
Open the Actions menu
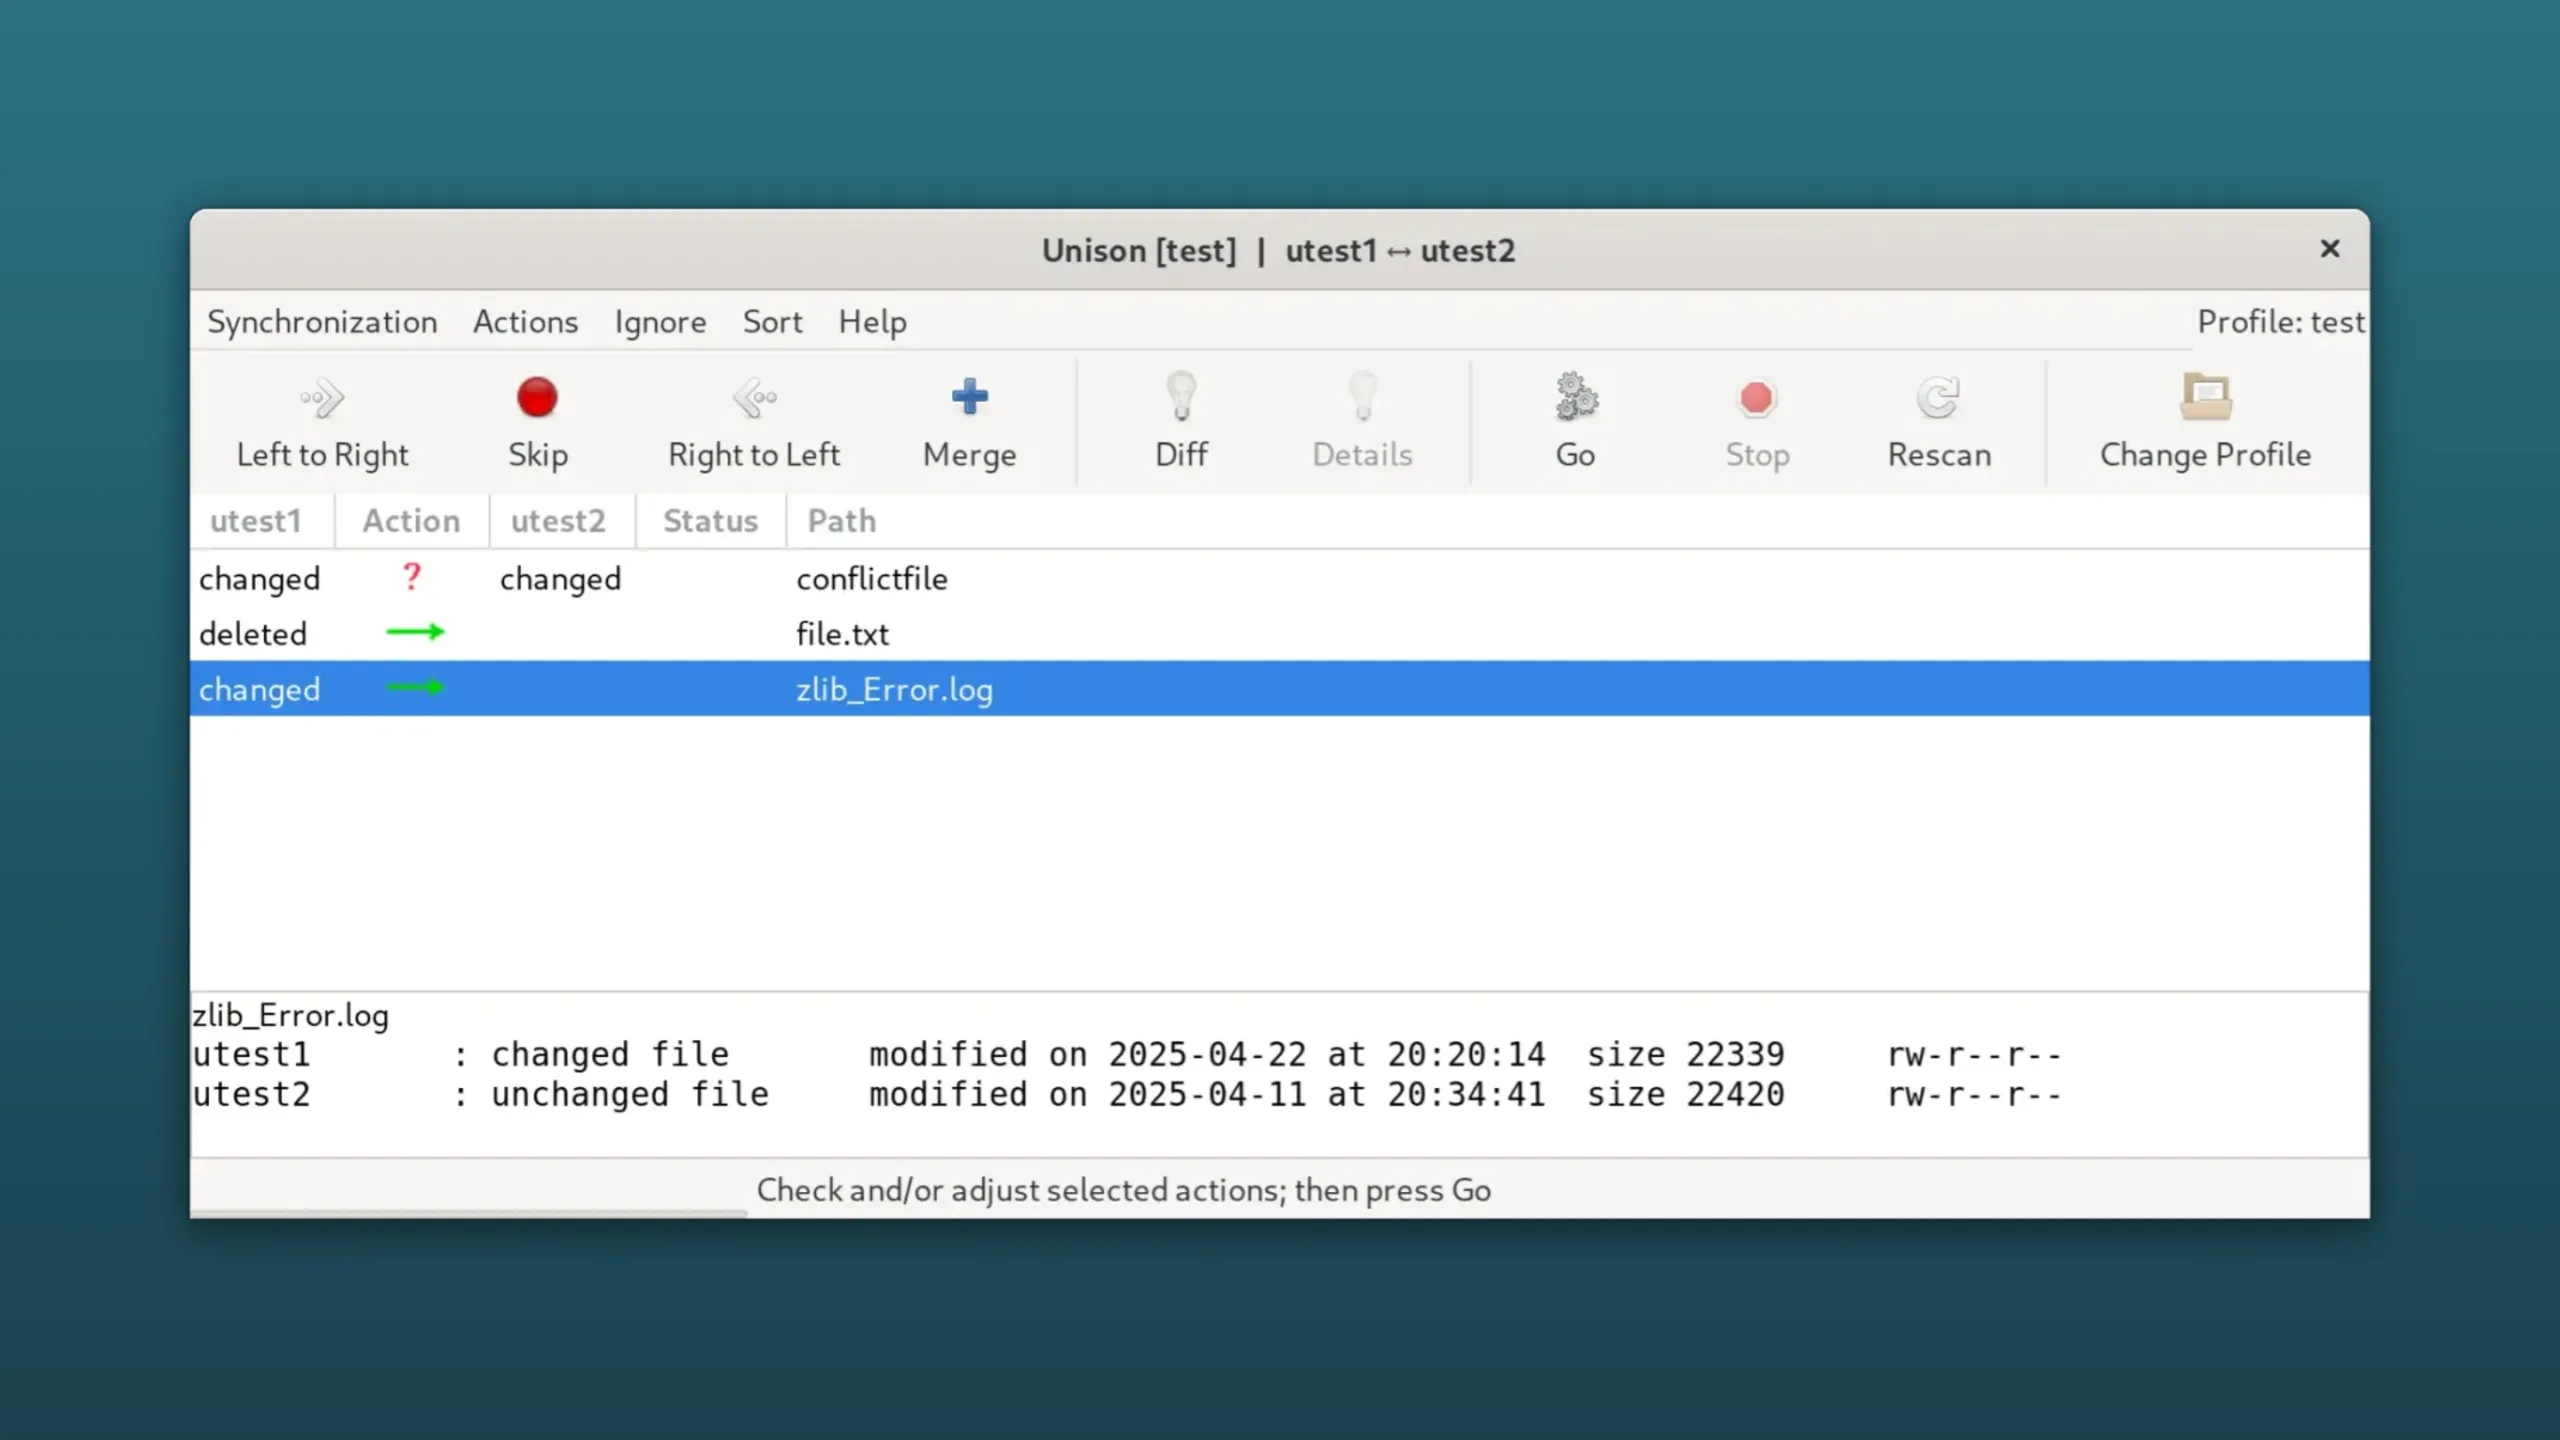(525, 322)
